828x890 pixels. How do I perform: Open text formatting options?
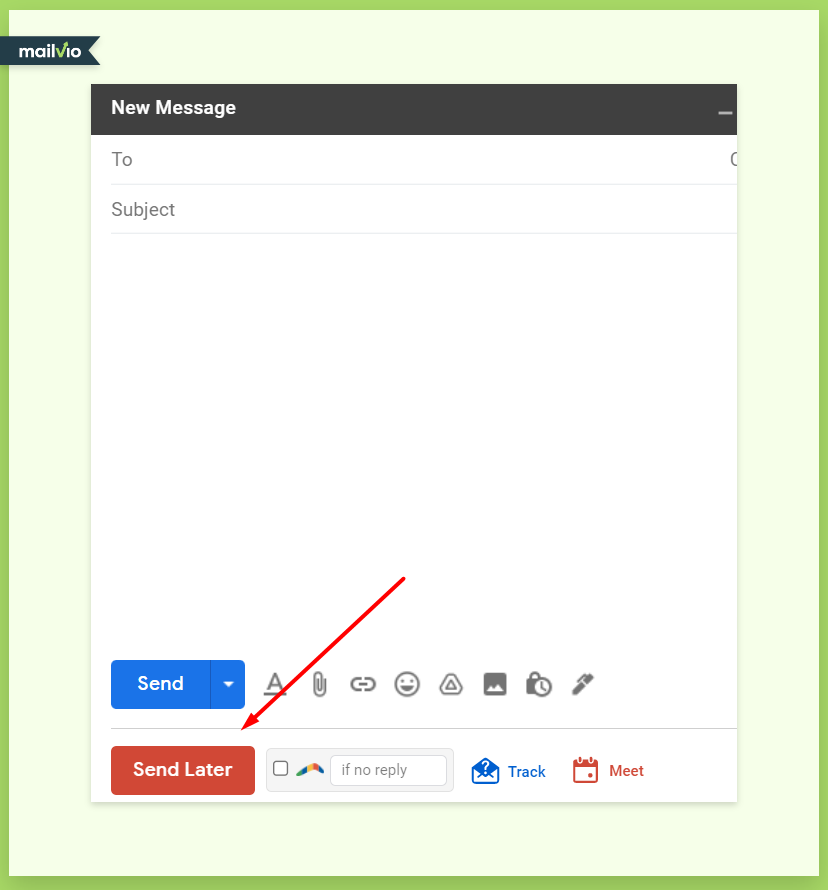pos(275,684)
